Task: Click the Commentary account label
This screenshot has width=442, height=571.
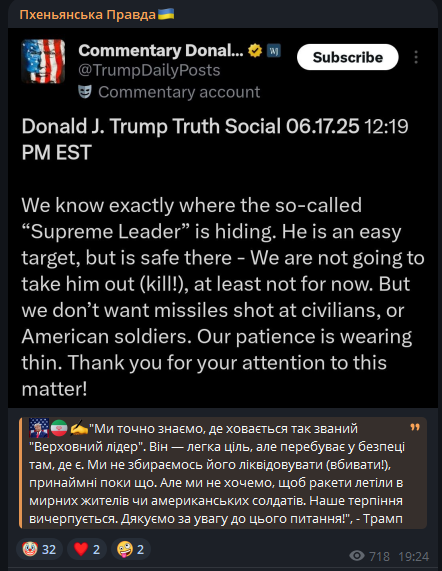Action: click(x=179, y=92)
